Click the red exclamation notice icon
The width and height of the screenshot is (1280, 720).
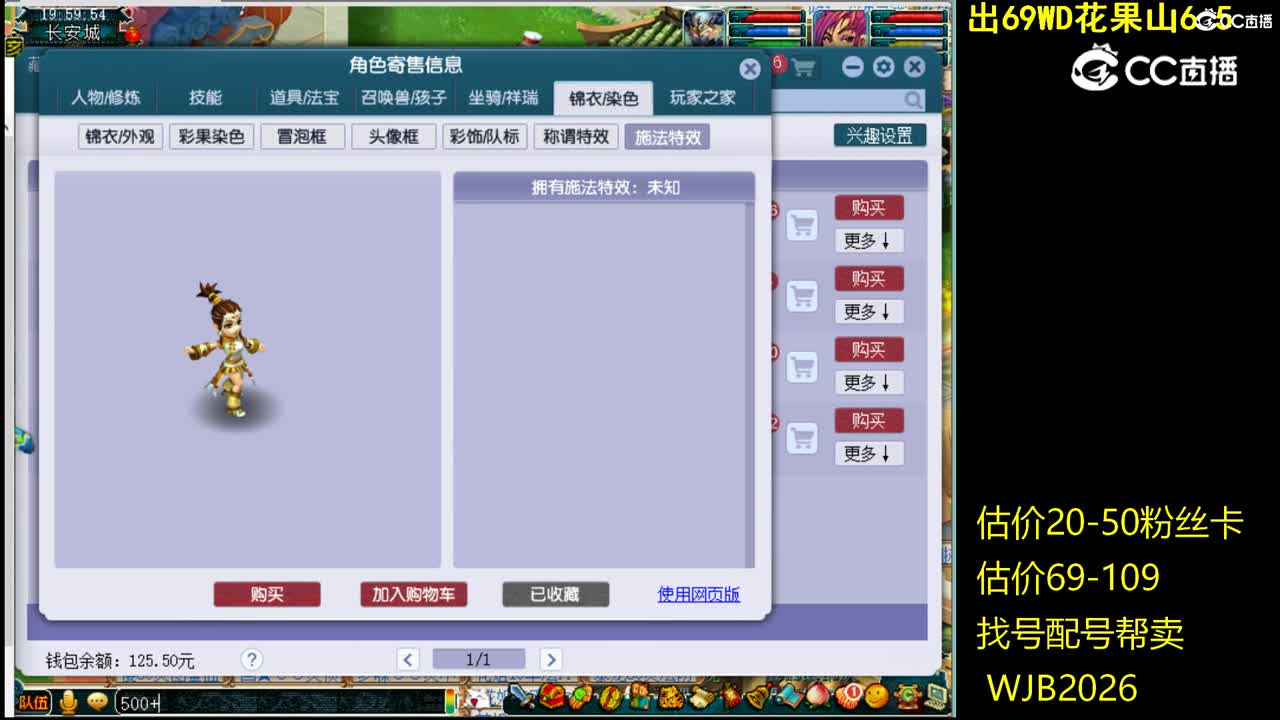851,696
